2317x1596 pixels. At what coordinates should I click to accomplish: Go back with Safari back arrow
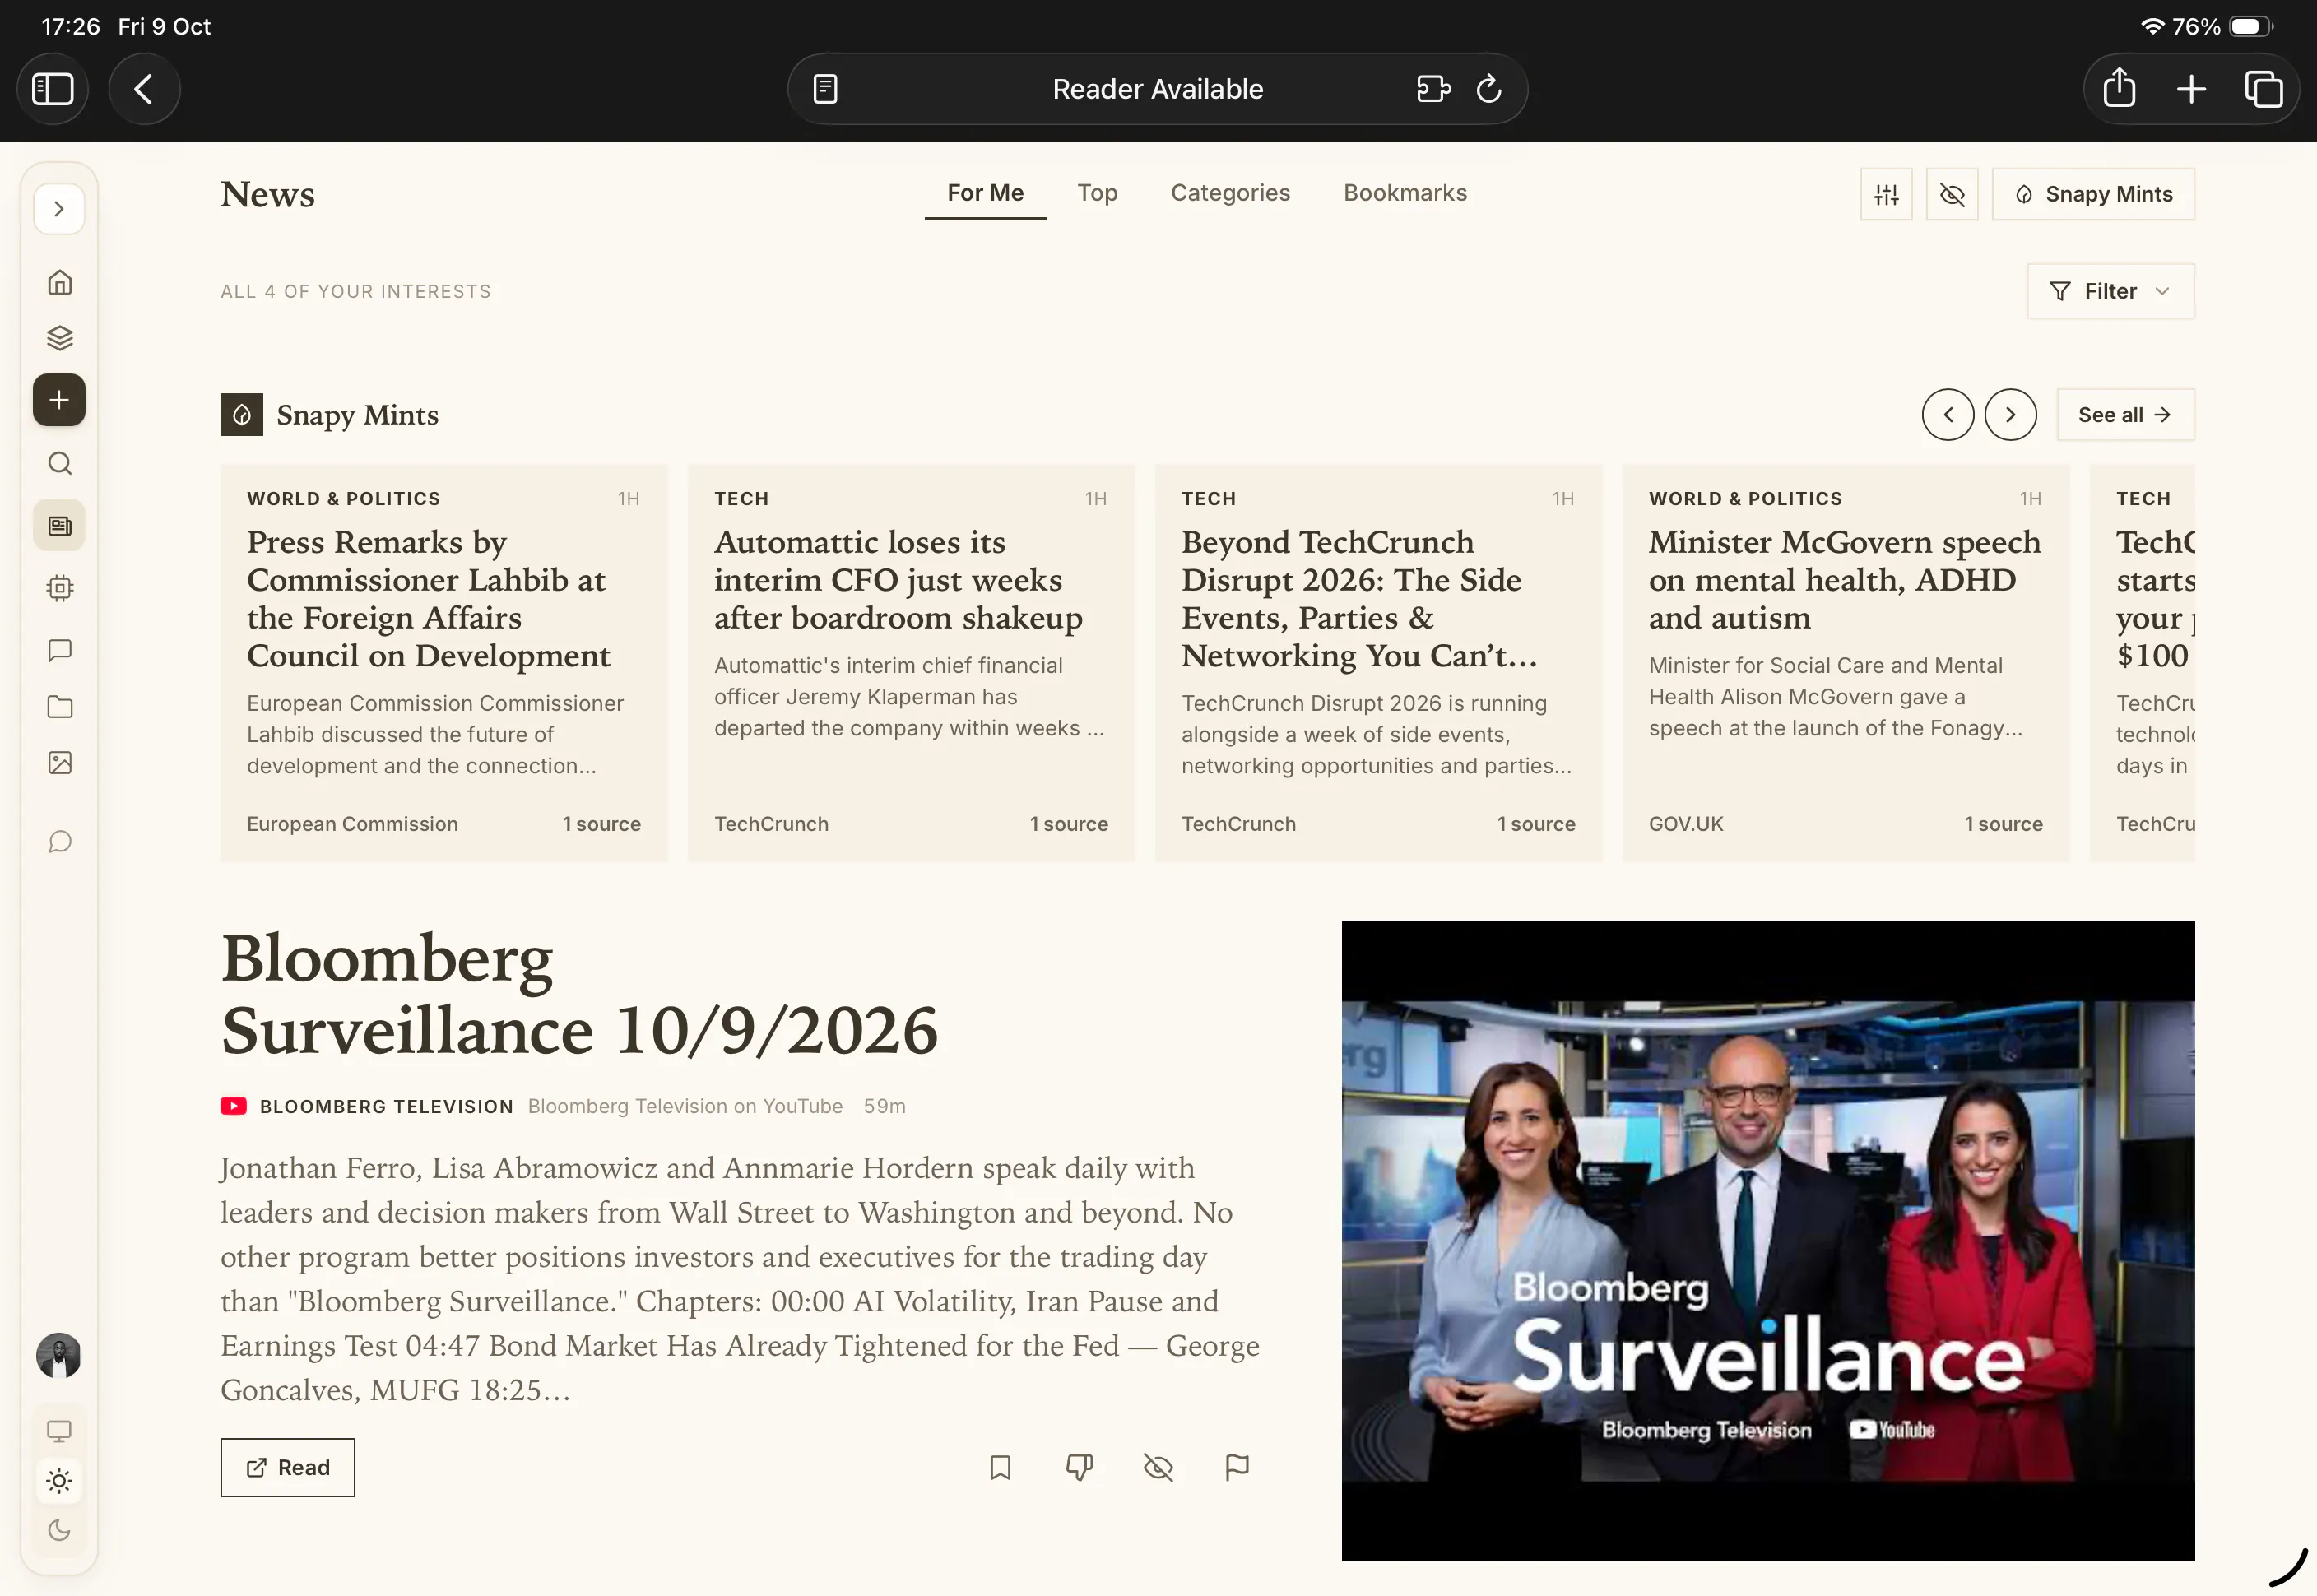[144, 89]
